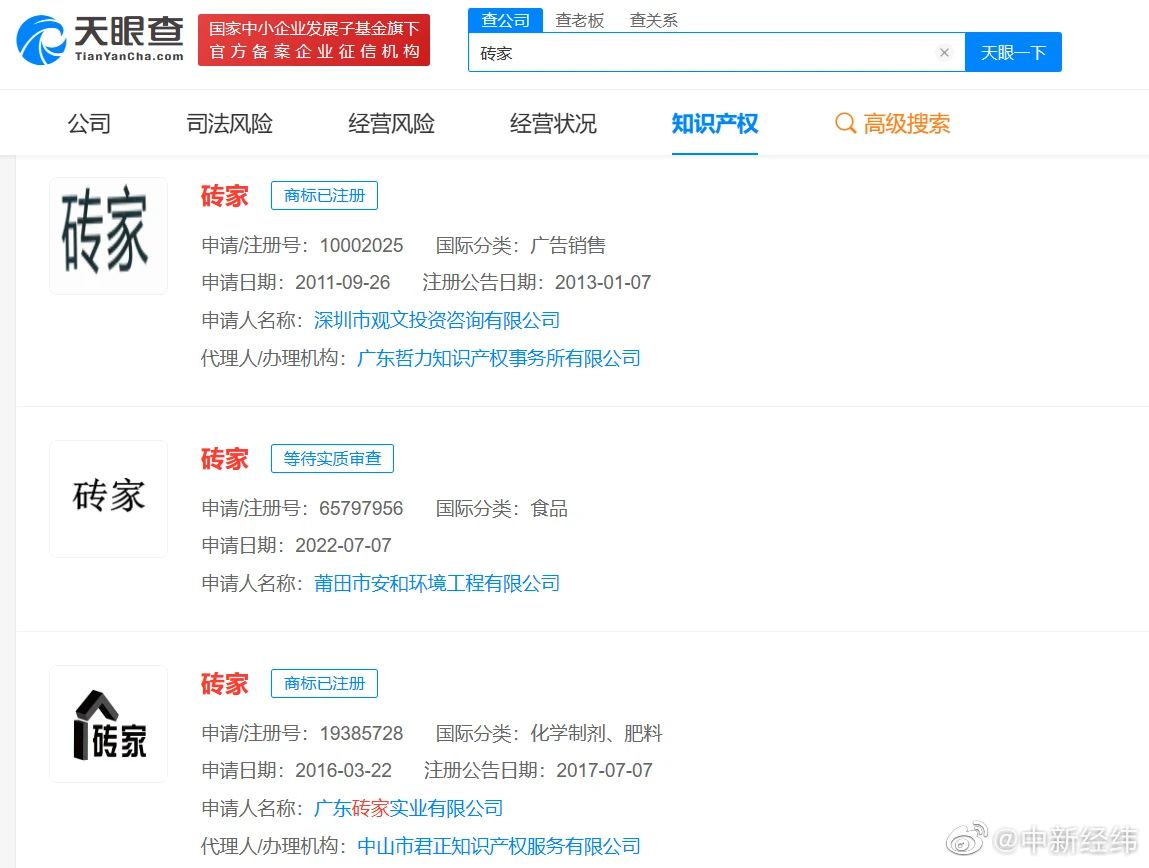Select application number 65797956 text
This screenshot has height=868, width=1149.
pyautogui.click(x=361, y=508)
